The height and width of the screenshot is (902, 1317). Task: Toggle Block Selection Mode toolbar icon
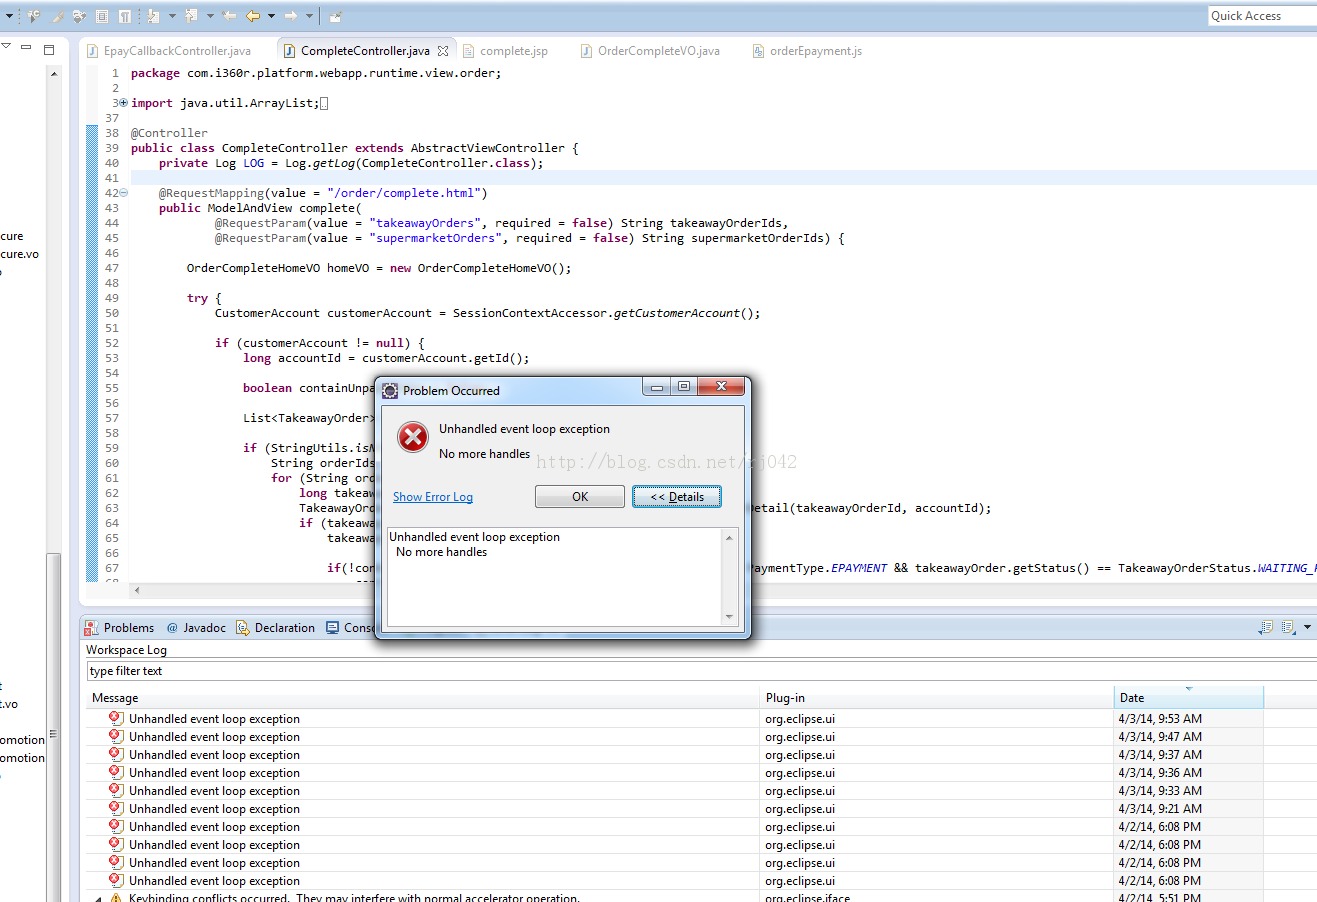[x=101, y=16]
